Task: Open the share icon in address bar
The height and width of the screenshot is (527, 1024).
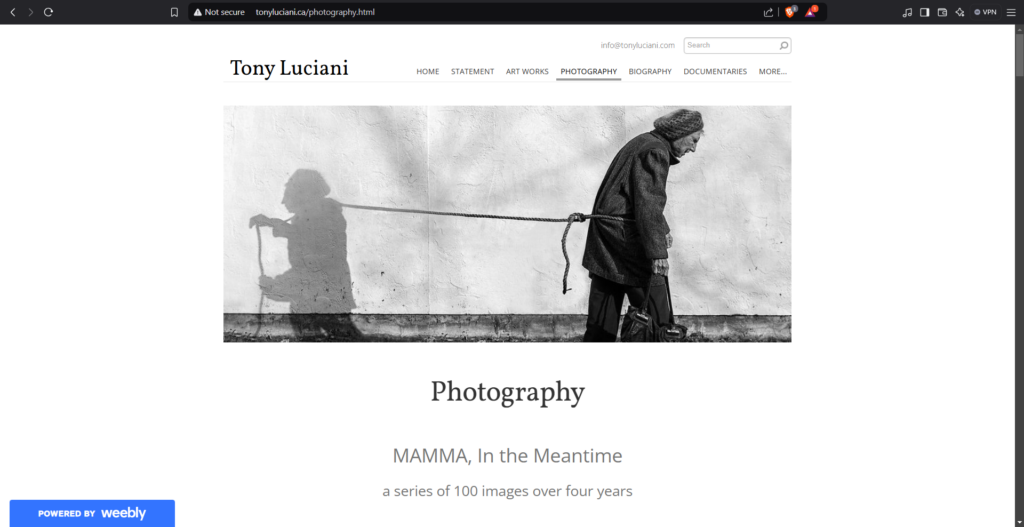Action: click(768, 12)
